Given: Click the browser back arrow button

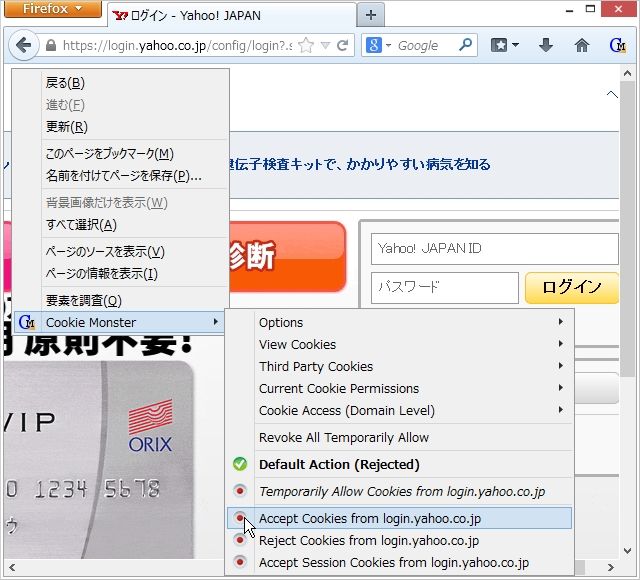Looking at the screenshot, I should [23, 45].
